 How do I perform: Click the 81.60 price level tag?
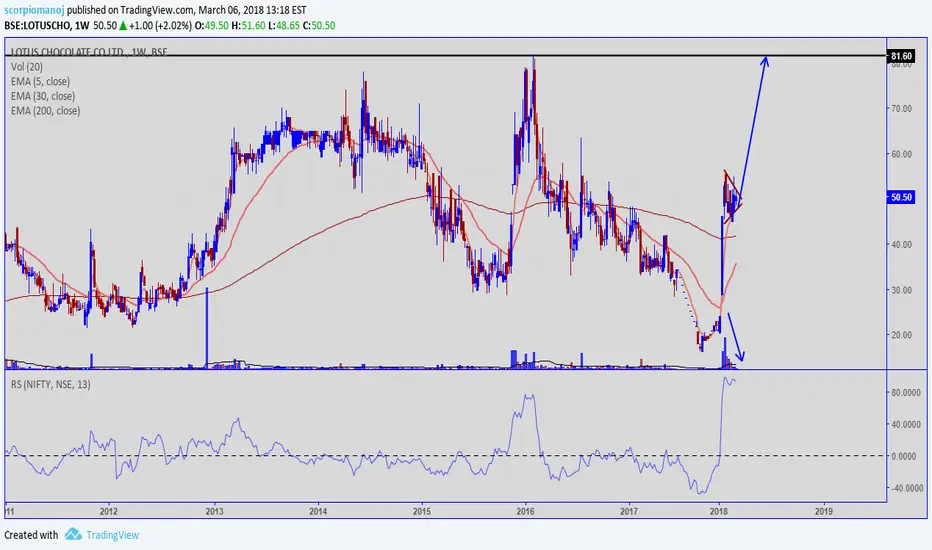(900, 56)
